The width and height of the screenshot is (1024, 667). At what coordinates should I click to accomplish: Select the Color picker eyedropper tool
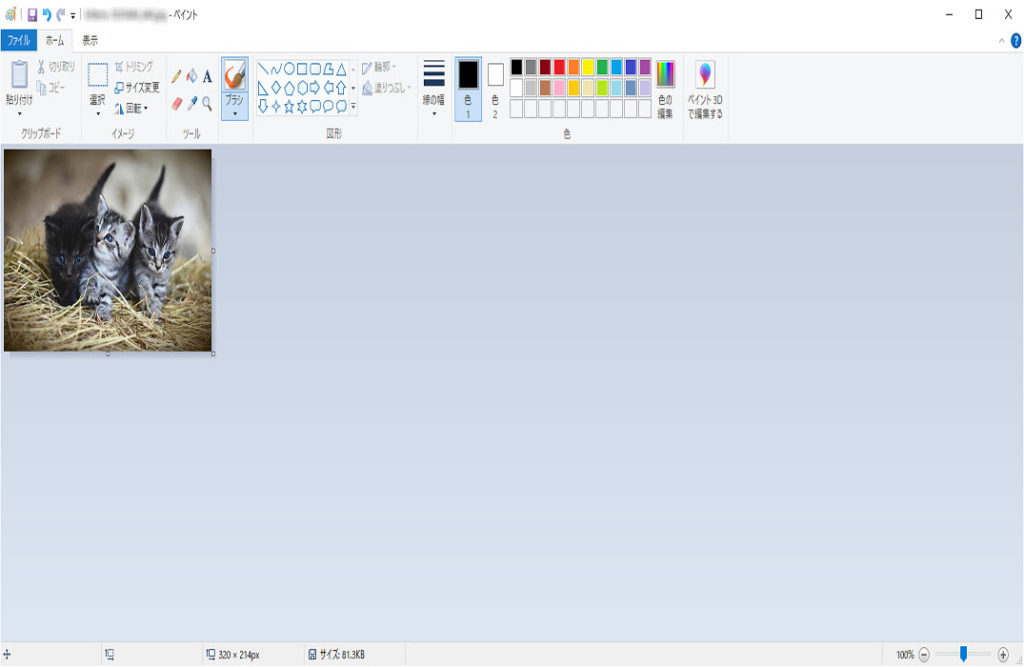point(192,103)
